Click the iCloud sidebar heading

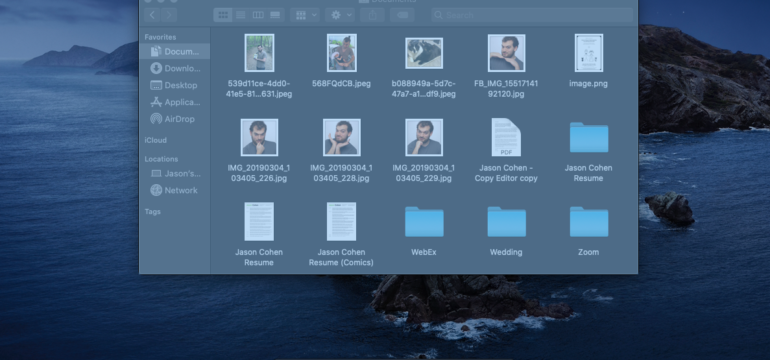coord(155,140)
